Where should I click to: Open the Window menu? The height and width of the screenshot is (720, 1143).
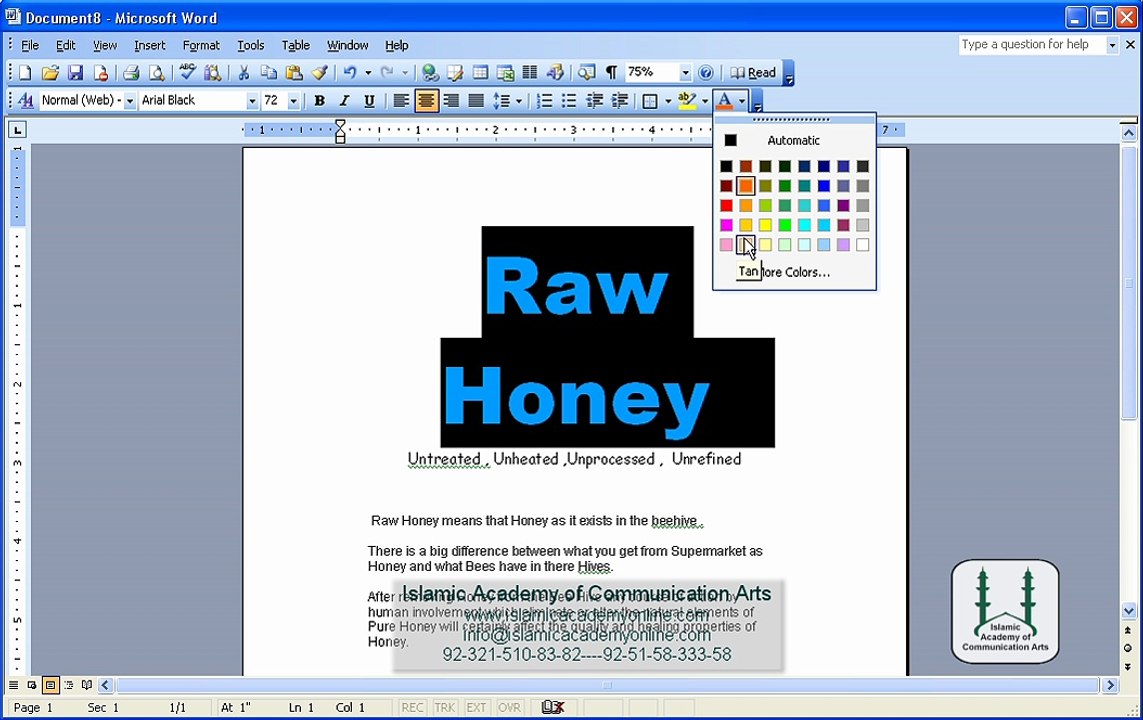[x=348, y=45]
